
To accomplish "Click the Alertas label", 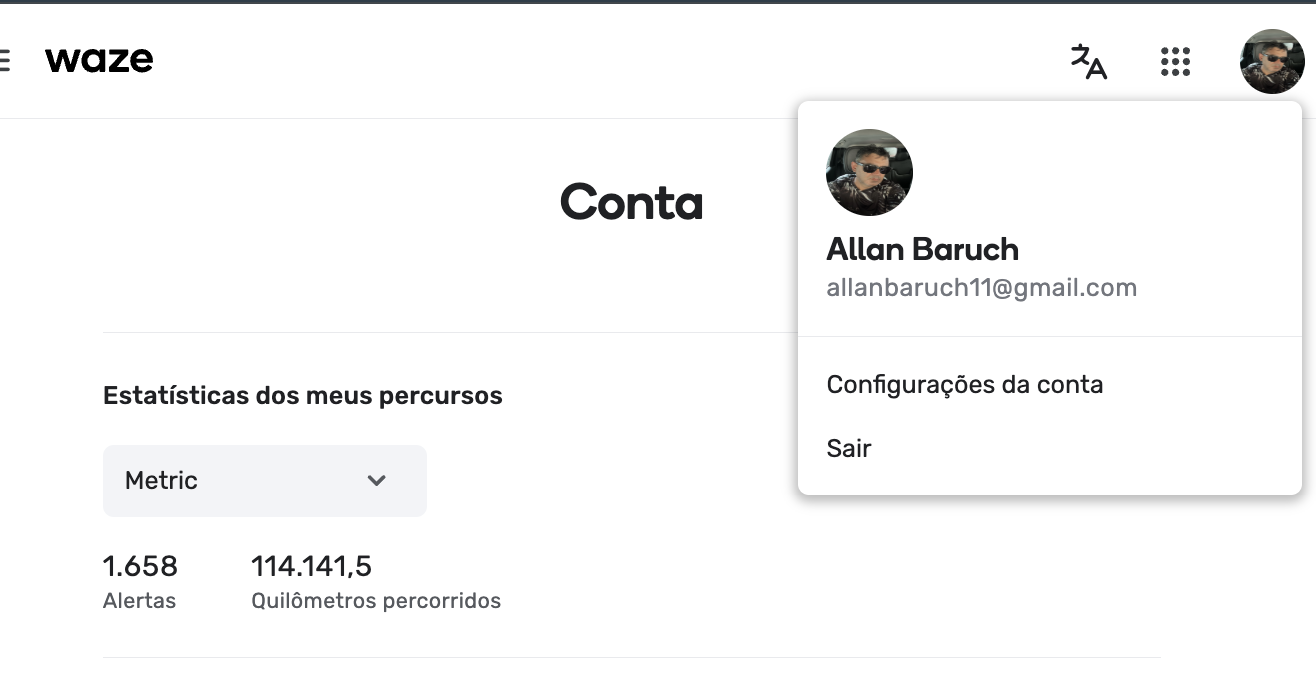I will click(139, 601).
